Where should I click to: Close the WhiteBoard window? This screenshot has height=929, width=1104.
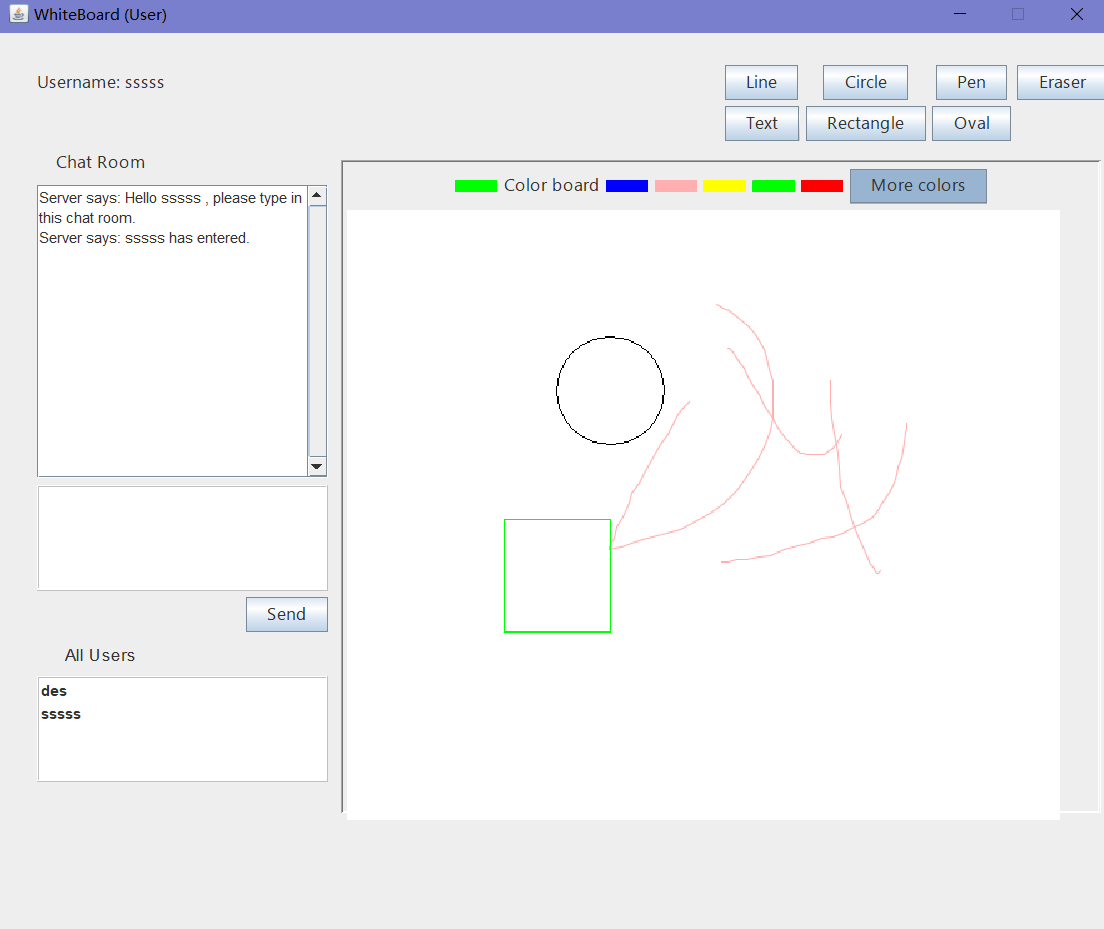[x=1077, y=14]
